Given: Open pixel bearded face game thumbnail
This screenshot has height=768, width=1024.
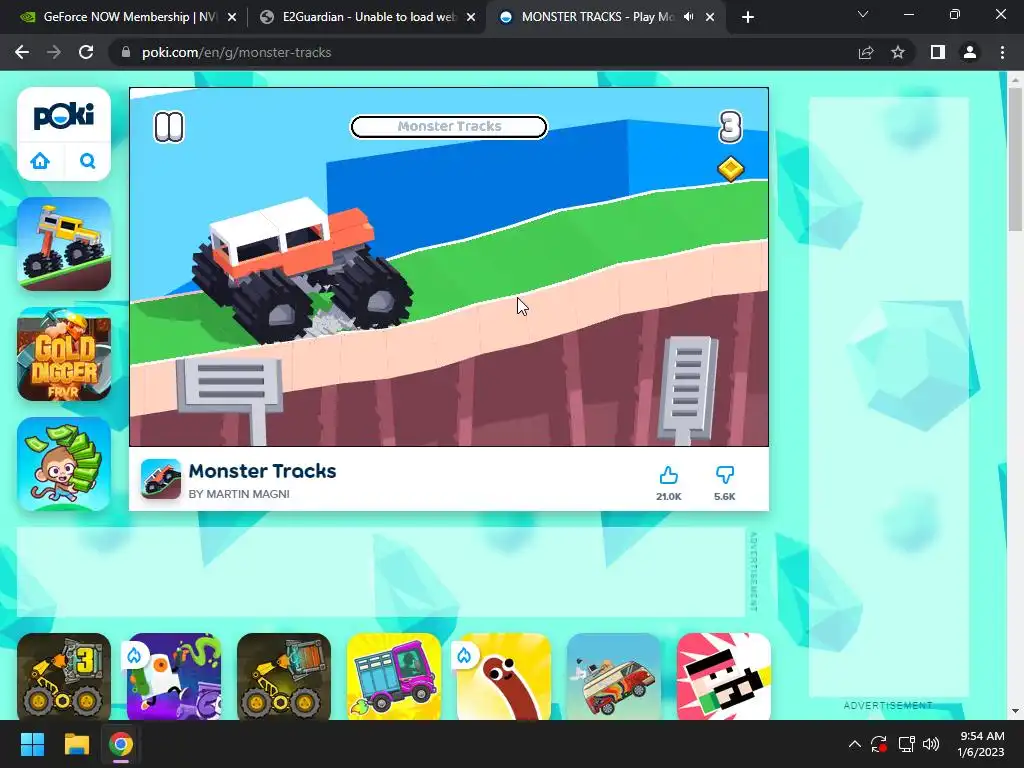Looking at the screenshot, I should [x=724, y=677].
